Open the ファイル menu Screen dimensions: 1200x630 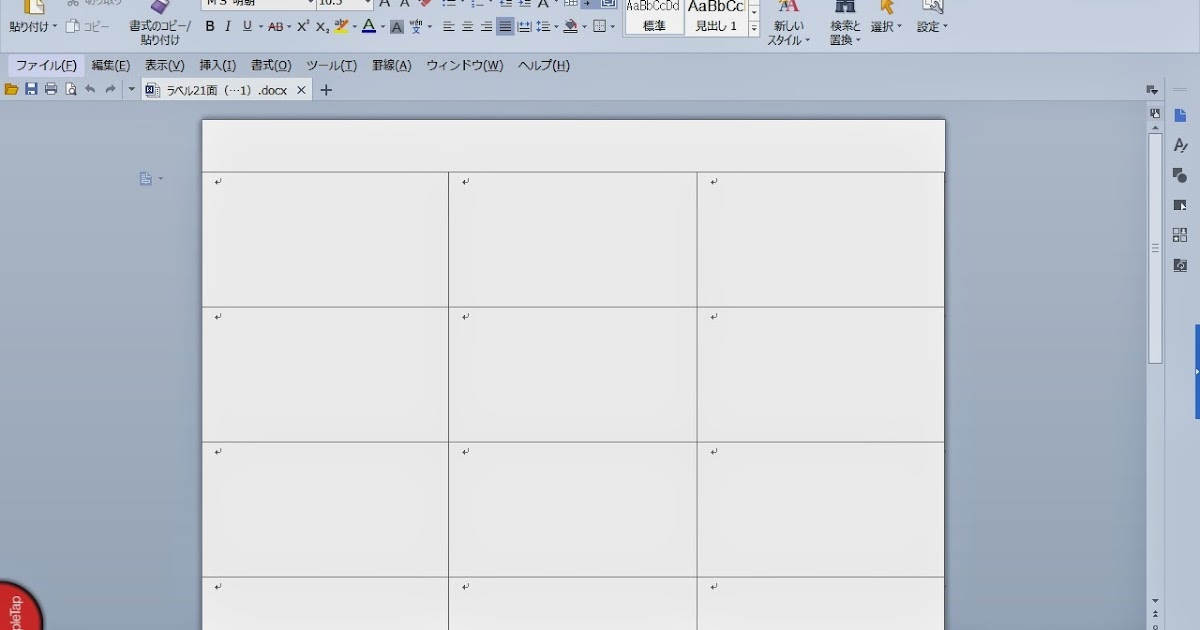[x=46, y=66]
